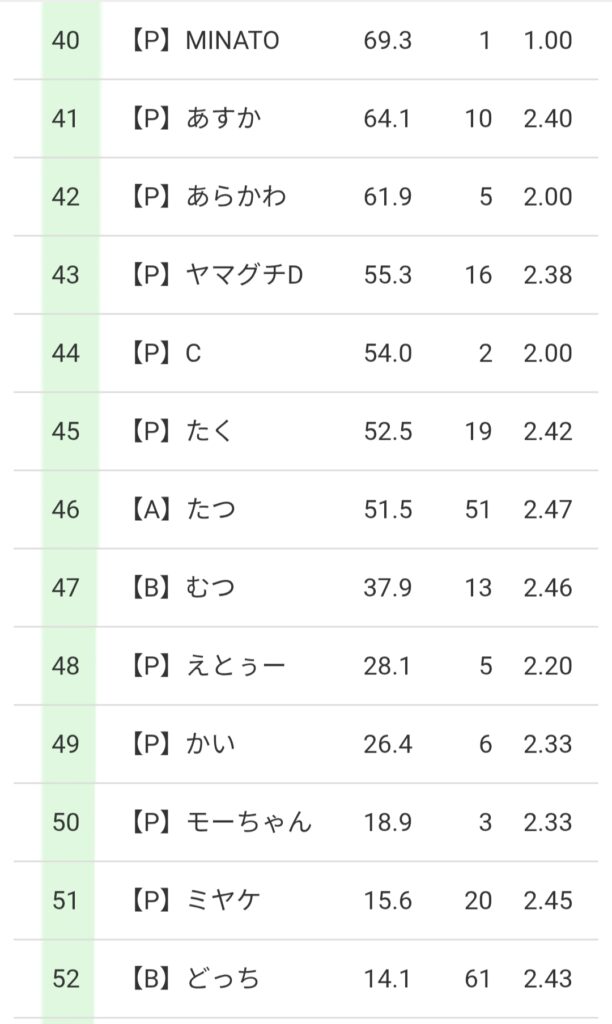Image resolution: width=612 pixels, height=1024 pixels.
Task: Click player name かい
Action: coord(210,744)
